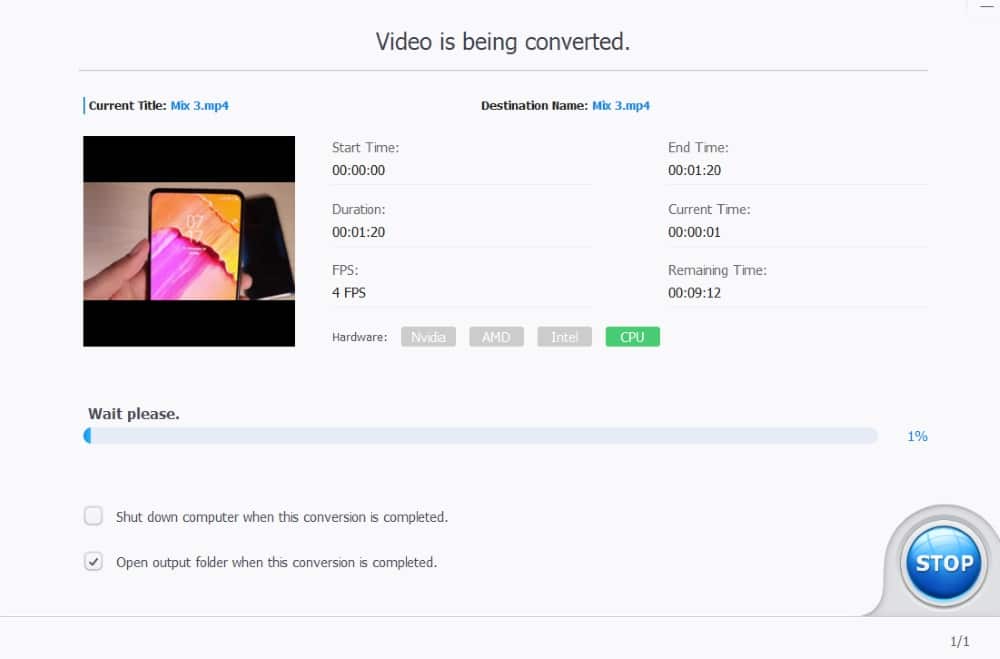Screen dimensions: 1000x659
Task: Click the Duration value under Duration label
Action: [358, 232]
